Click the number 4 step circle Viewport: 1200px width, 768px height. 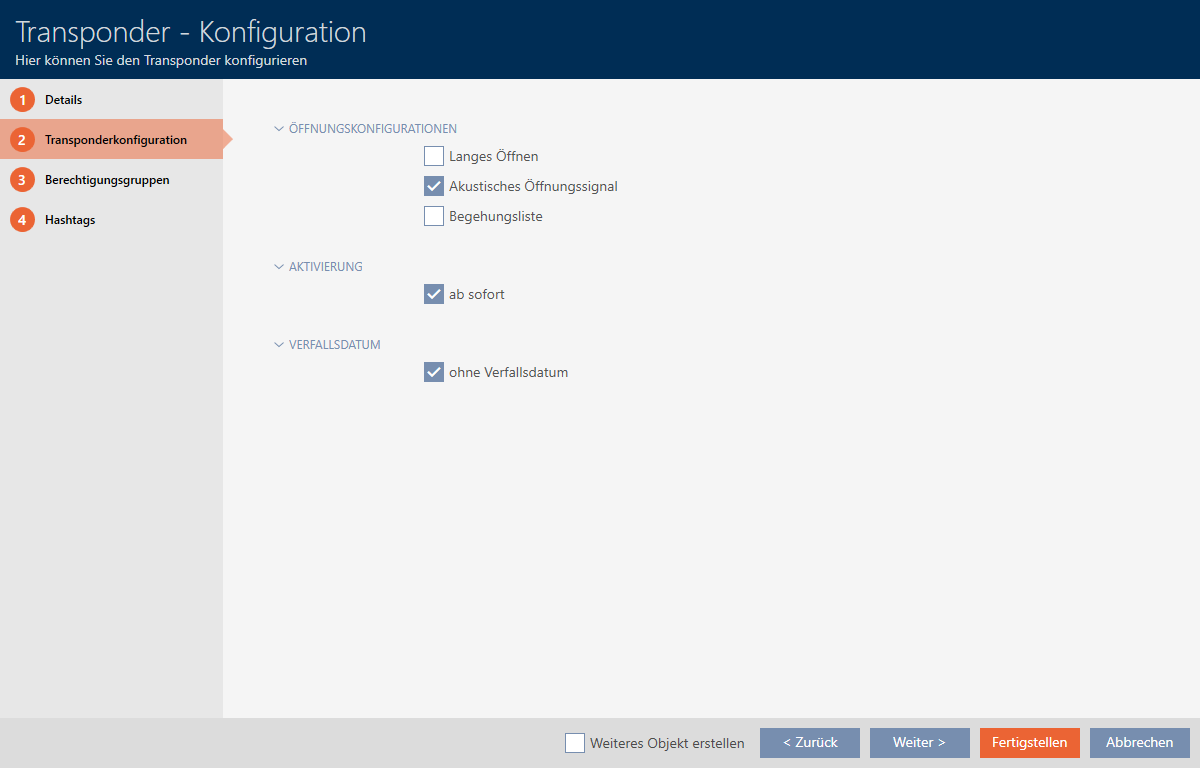point(22,220)
